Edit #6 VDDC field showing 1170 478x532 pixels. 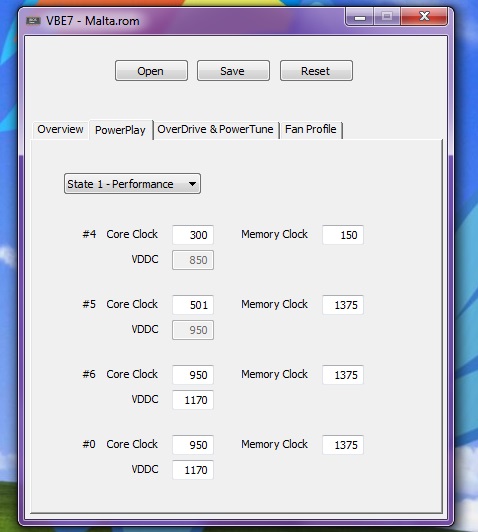[193, 400]
